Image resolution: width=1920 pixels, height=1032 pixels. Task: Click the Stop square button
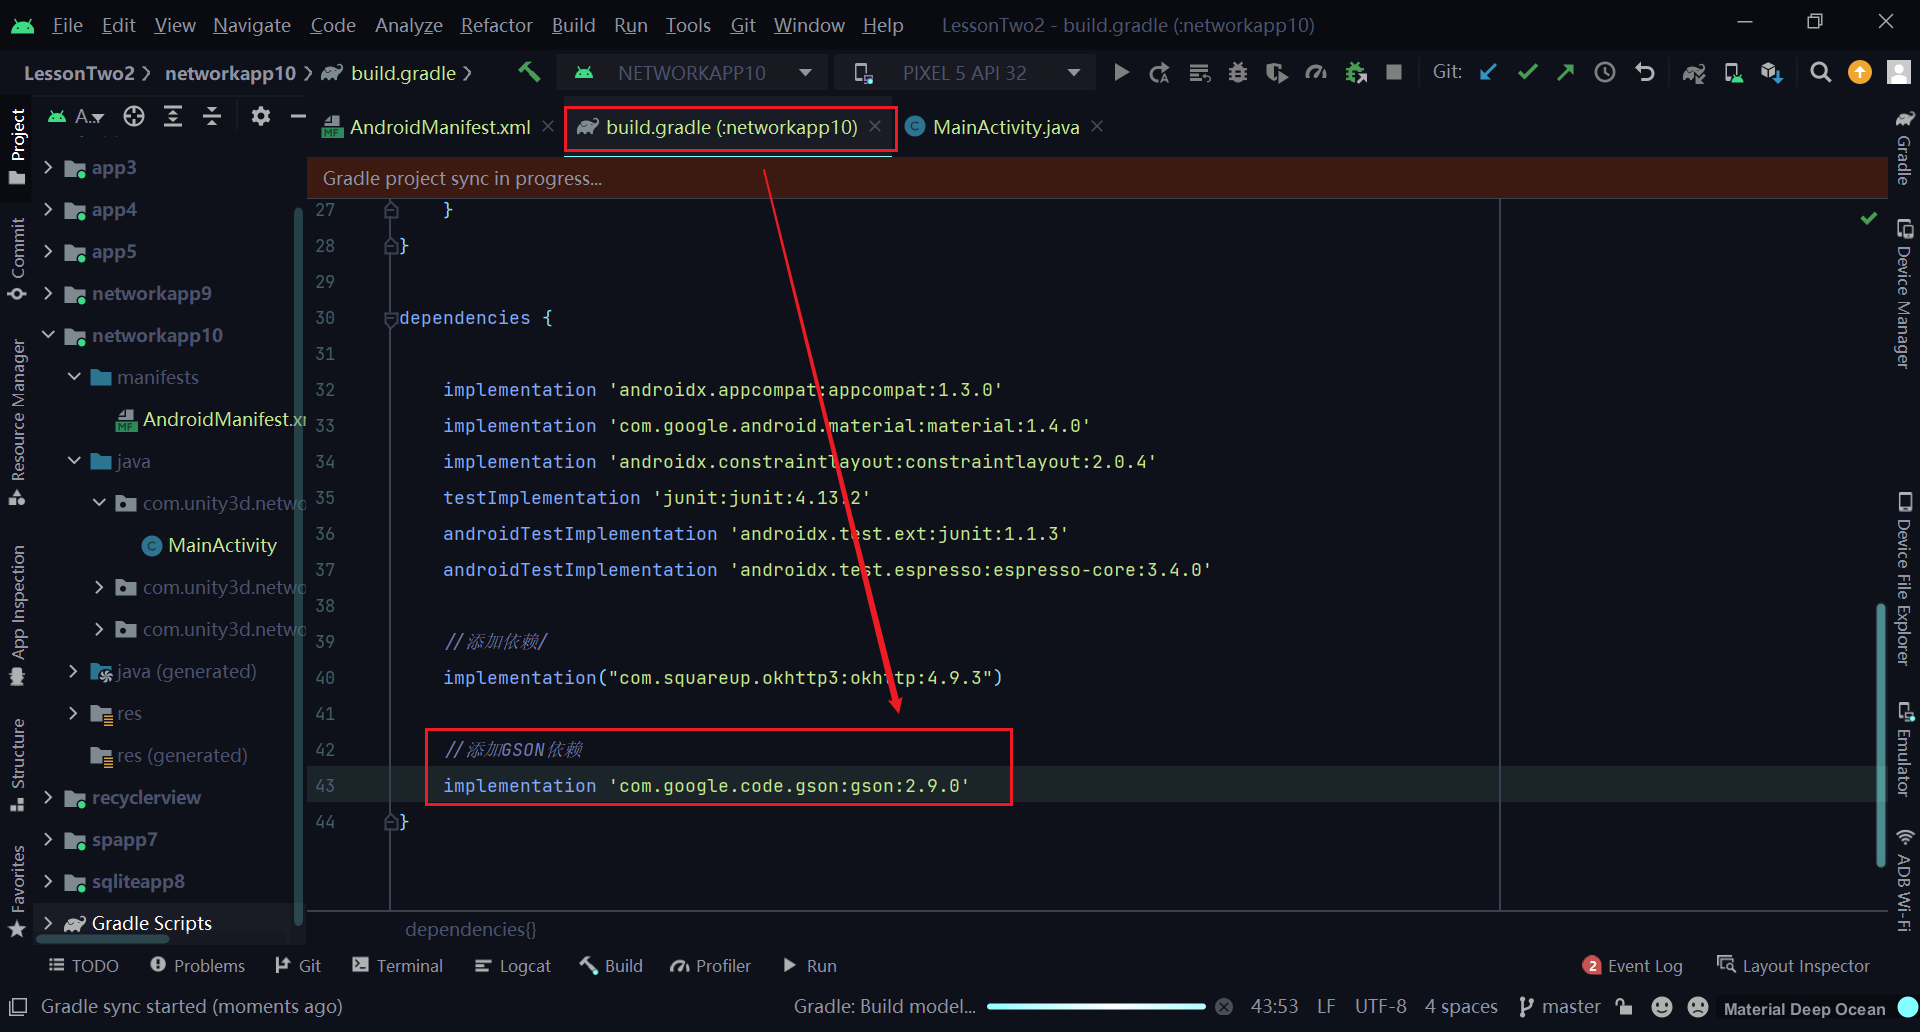pyautogui.click(x=1394, y=72)
